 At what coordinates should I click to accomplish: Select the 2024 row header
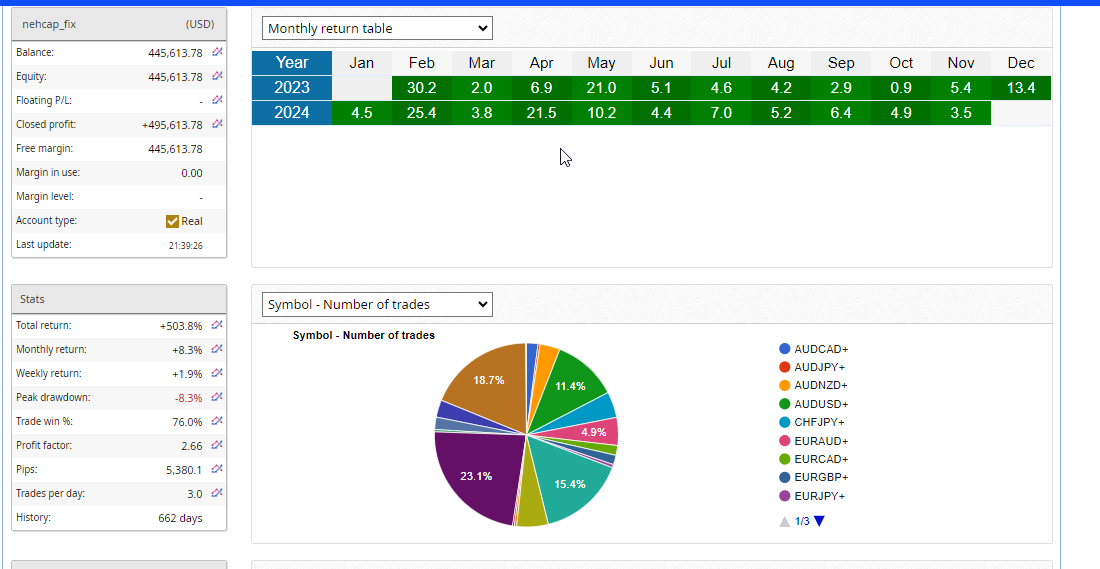[291, 113]
